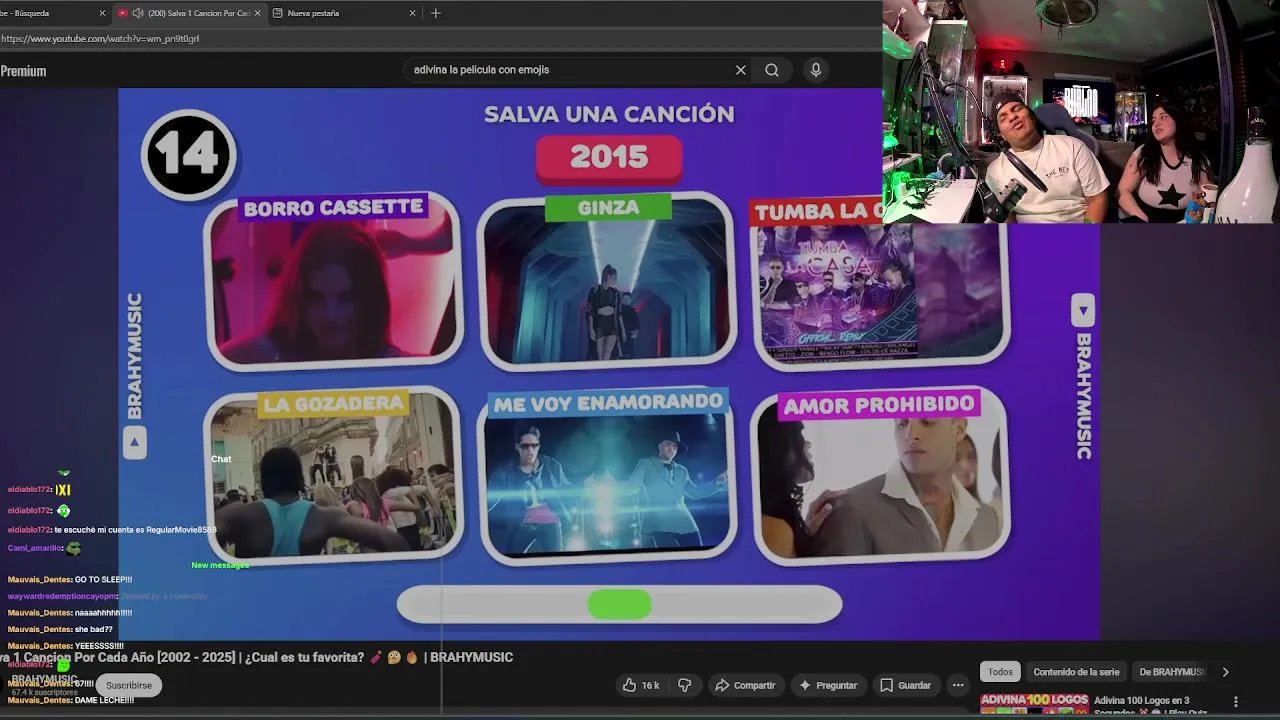Click chat message 'GO TO SLEEP!!!'

[70, 580]
